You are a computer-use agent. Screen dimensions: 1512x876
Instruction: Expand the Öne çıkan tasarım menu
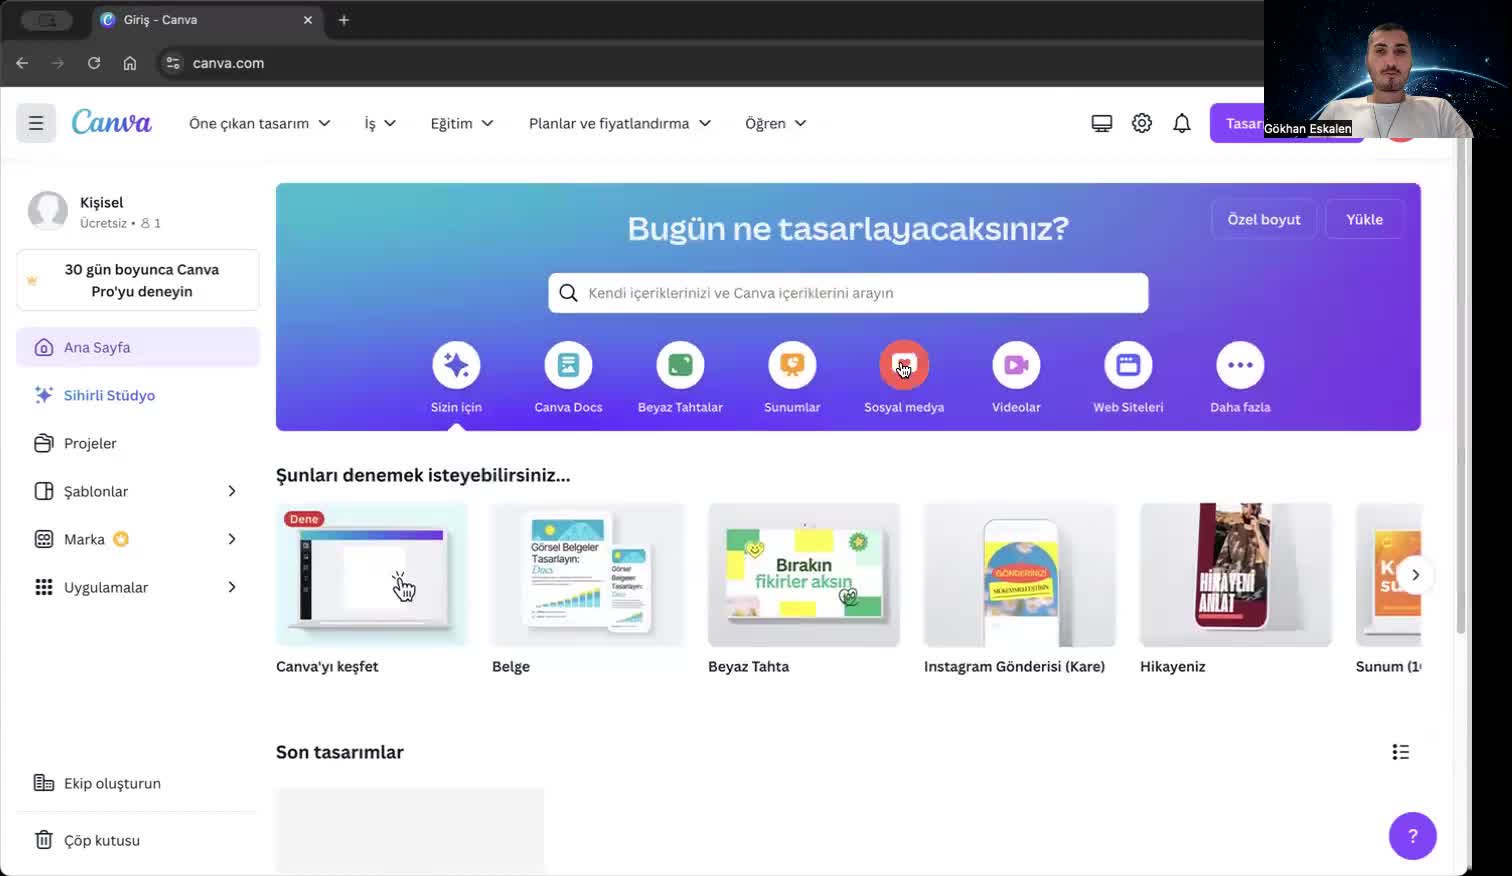260,123
